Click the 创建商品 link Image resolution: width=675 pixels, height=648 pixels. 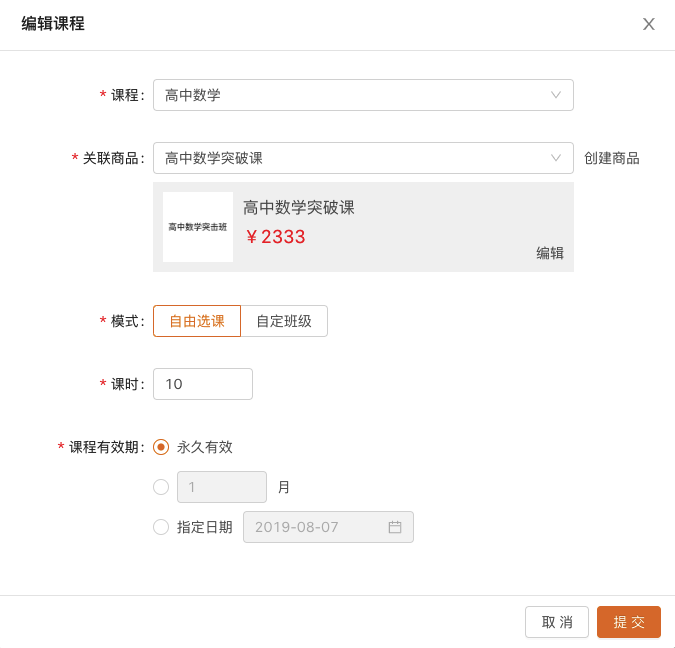[611, 158]
